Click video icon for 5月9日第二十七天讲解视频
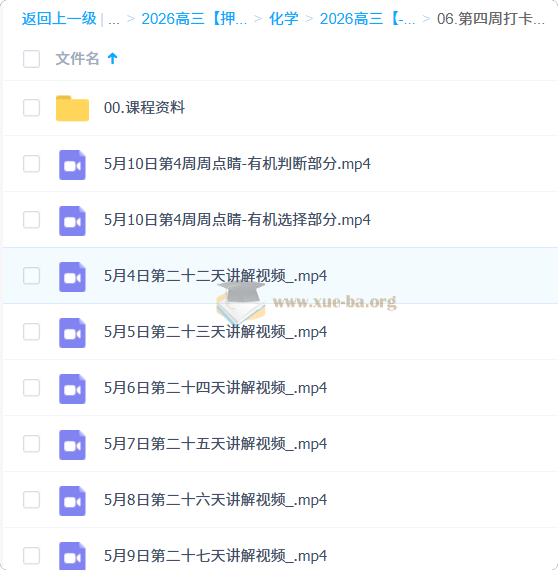Image resolution: width=558 pixels, height=570 pixels. 72,556
